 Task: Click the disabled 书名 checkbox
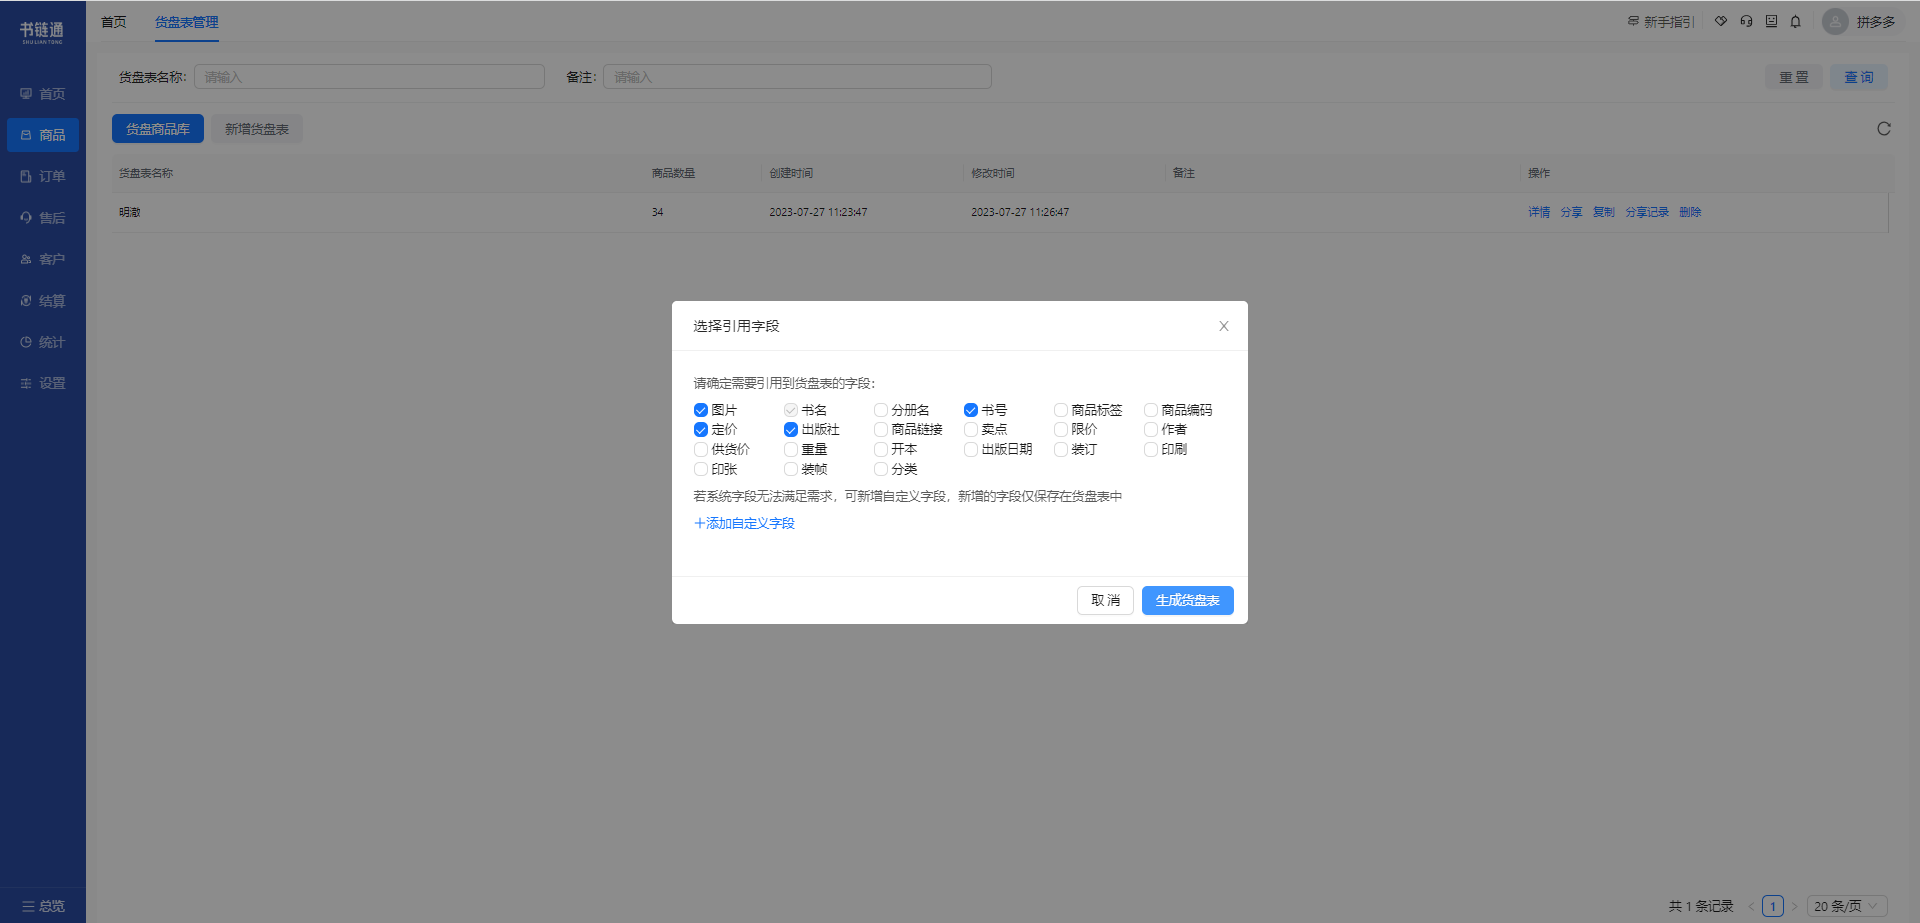coord(790,410)
